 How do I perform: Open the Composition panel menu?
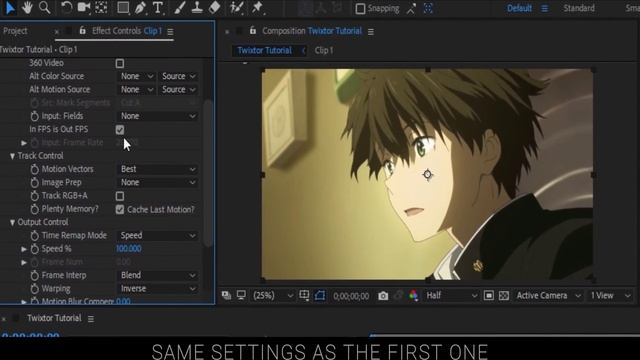point(371,31)
